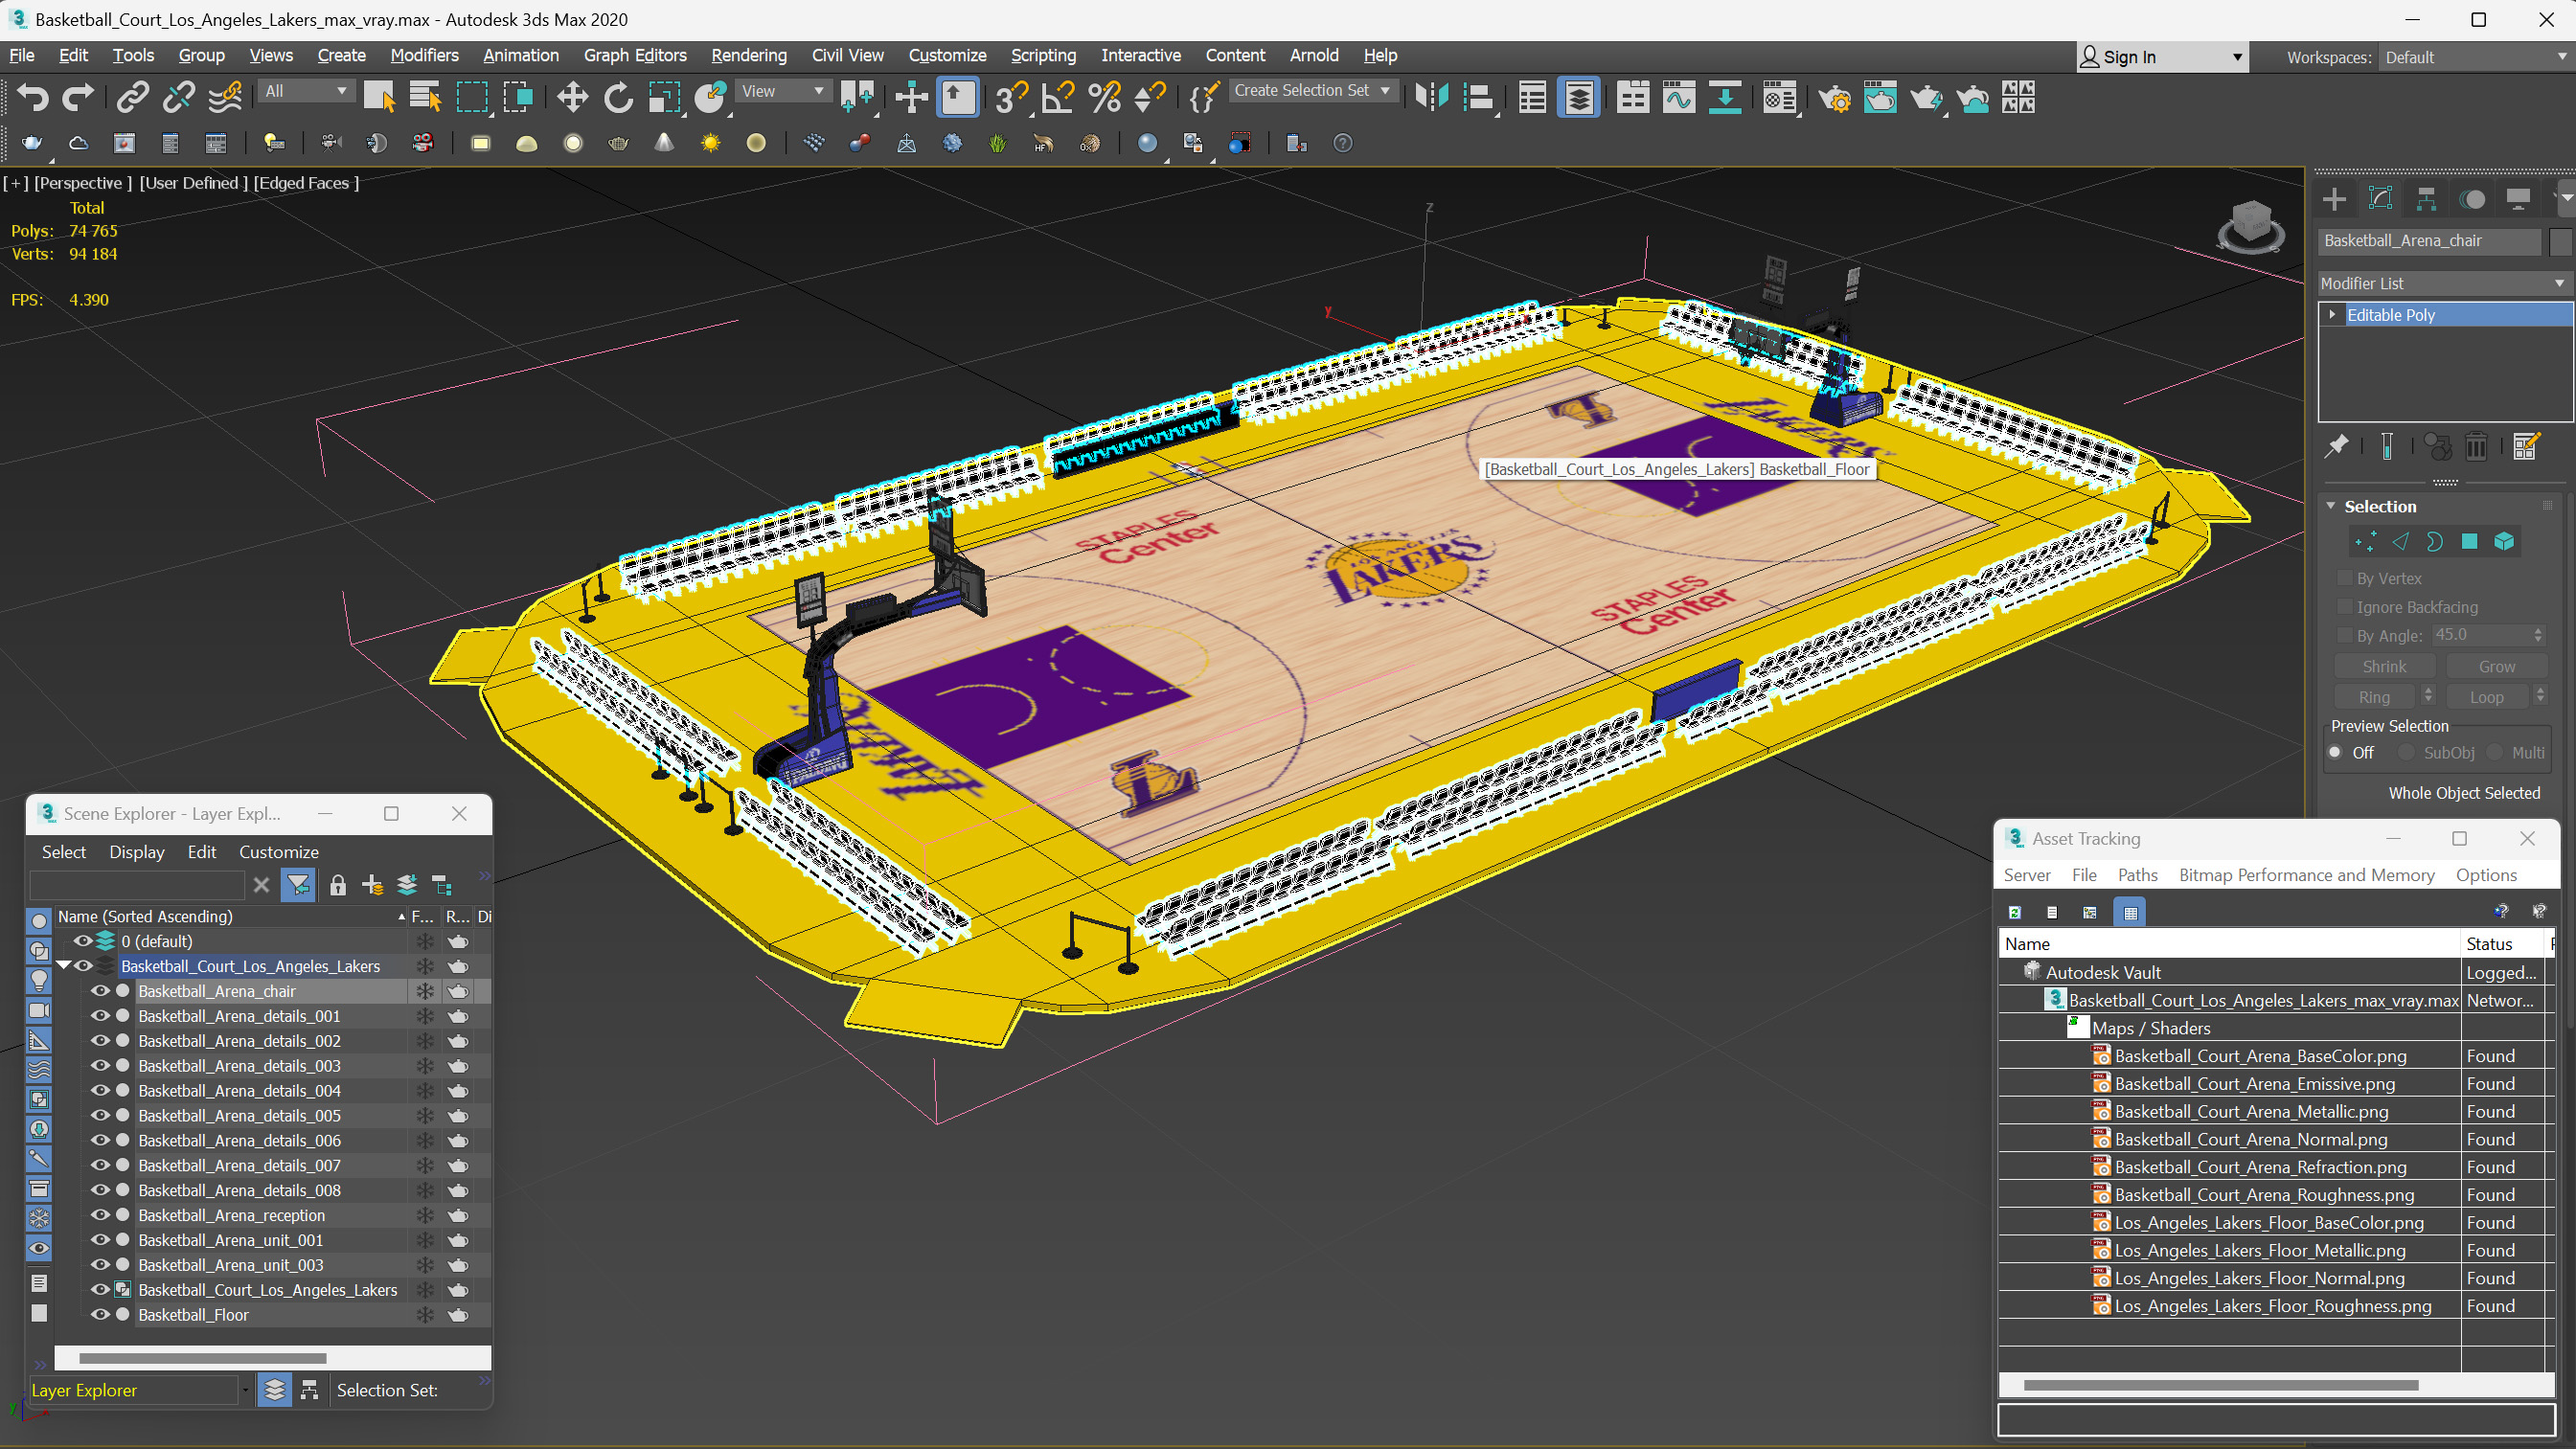Enable Ignore Backfacing checkbox
Image resolution: width=2576 pixels, height=1449 pixels.
2345,607
